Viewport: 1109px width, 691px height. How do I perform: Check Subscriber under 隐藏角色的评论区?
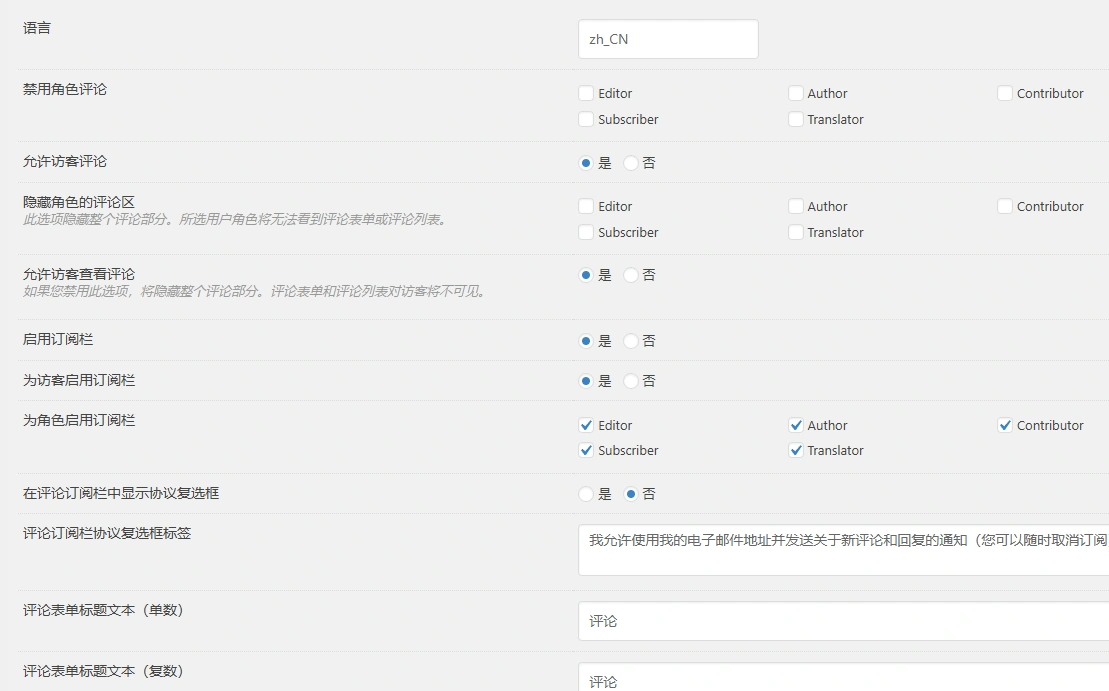coord(586,232)
